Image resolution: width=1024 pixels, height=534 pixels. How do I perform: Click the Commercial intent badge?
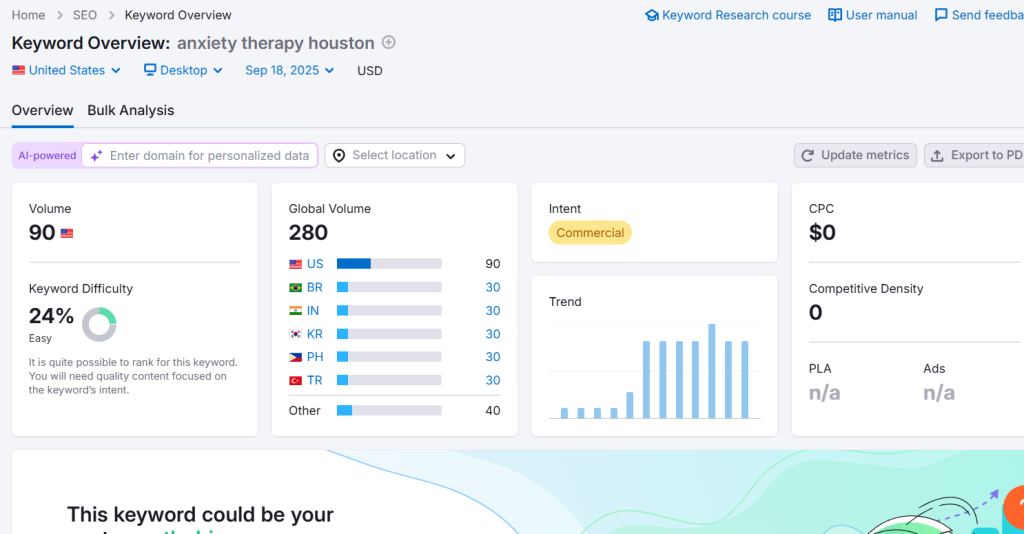(x=590, y=232)
